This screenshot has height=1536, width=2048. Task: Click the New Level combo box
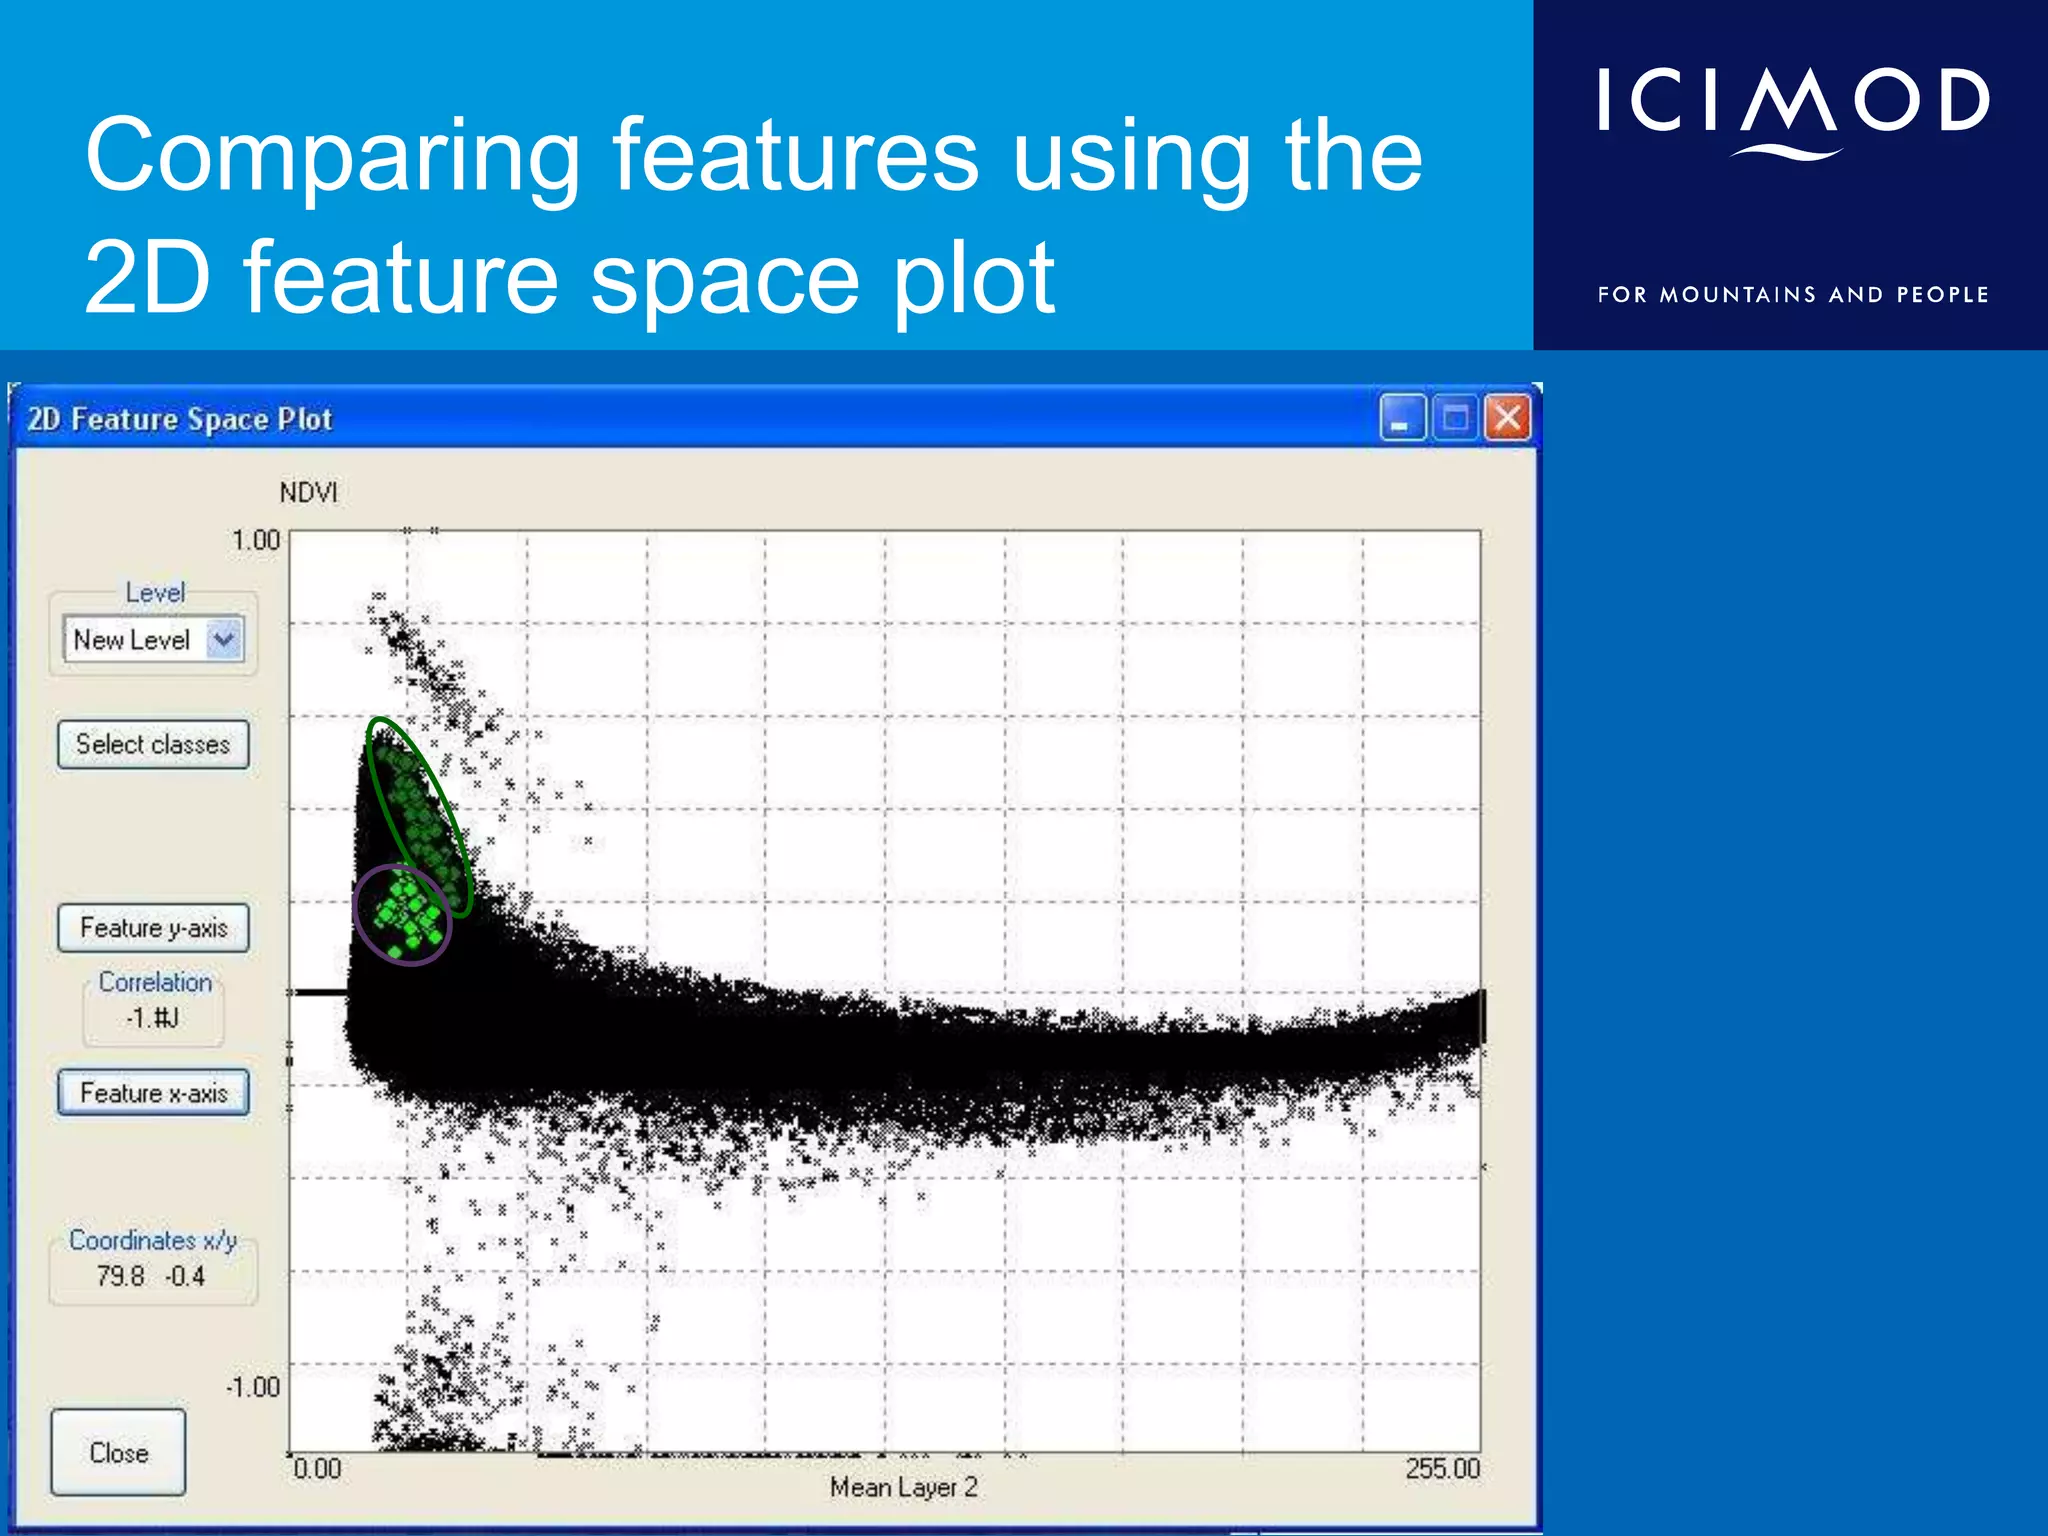pos(134,640)
